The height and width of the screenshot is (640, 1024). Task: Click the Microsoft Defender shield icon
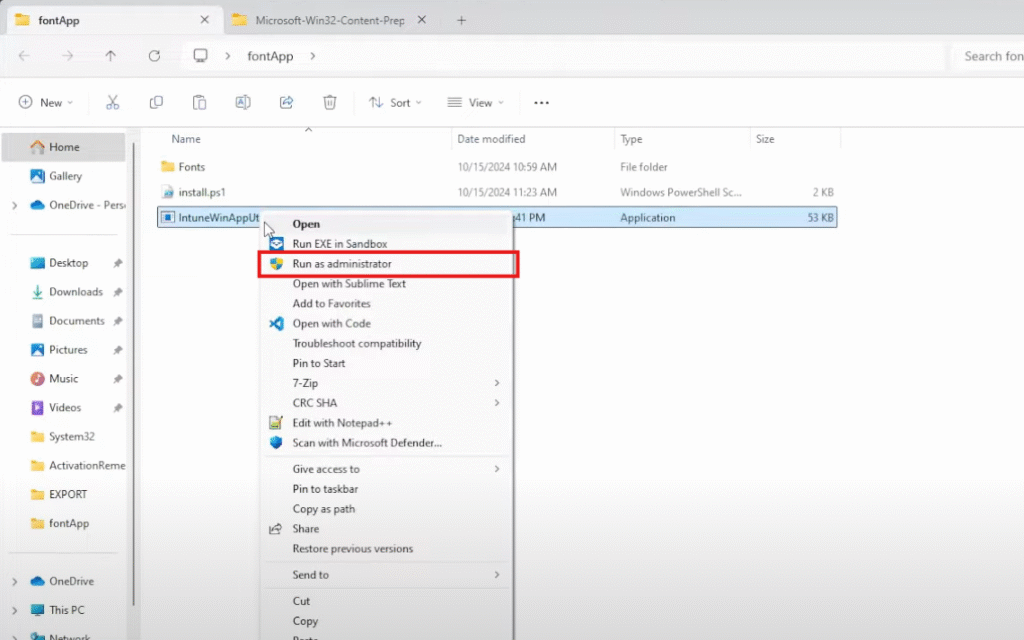pos(276,443)
